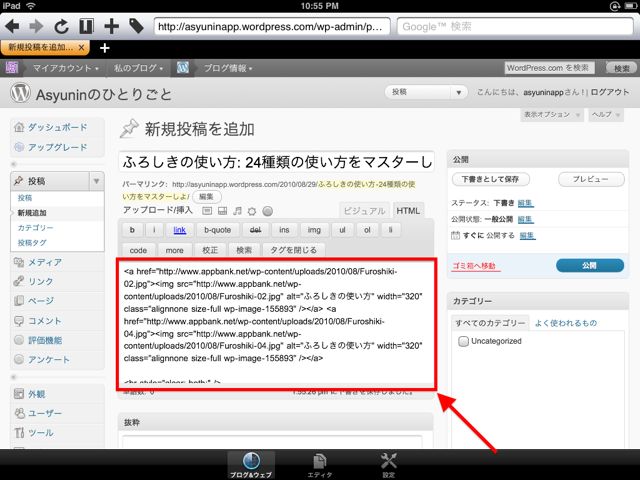Image resolution: width=640 pixels, height=480 pixels.
Task: Tap the URL address field
Action: [x=271, y=27]
